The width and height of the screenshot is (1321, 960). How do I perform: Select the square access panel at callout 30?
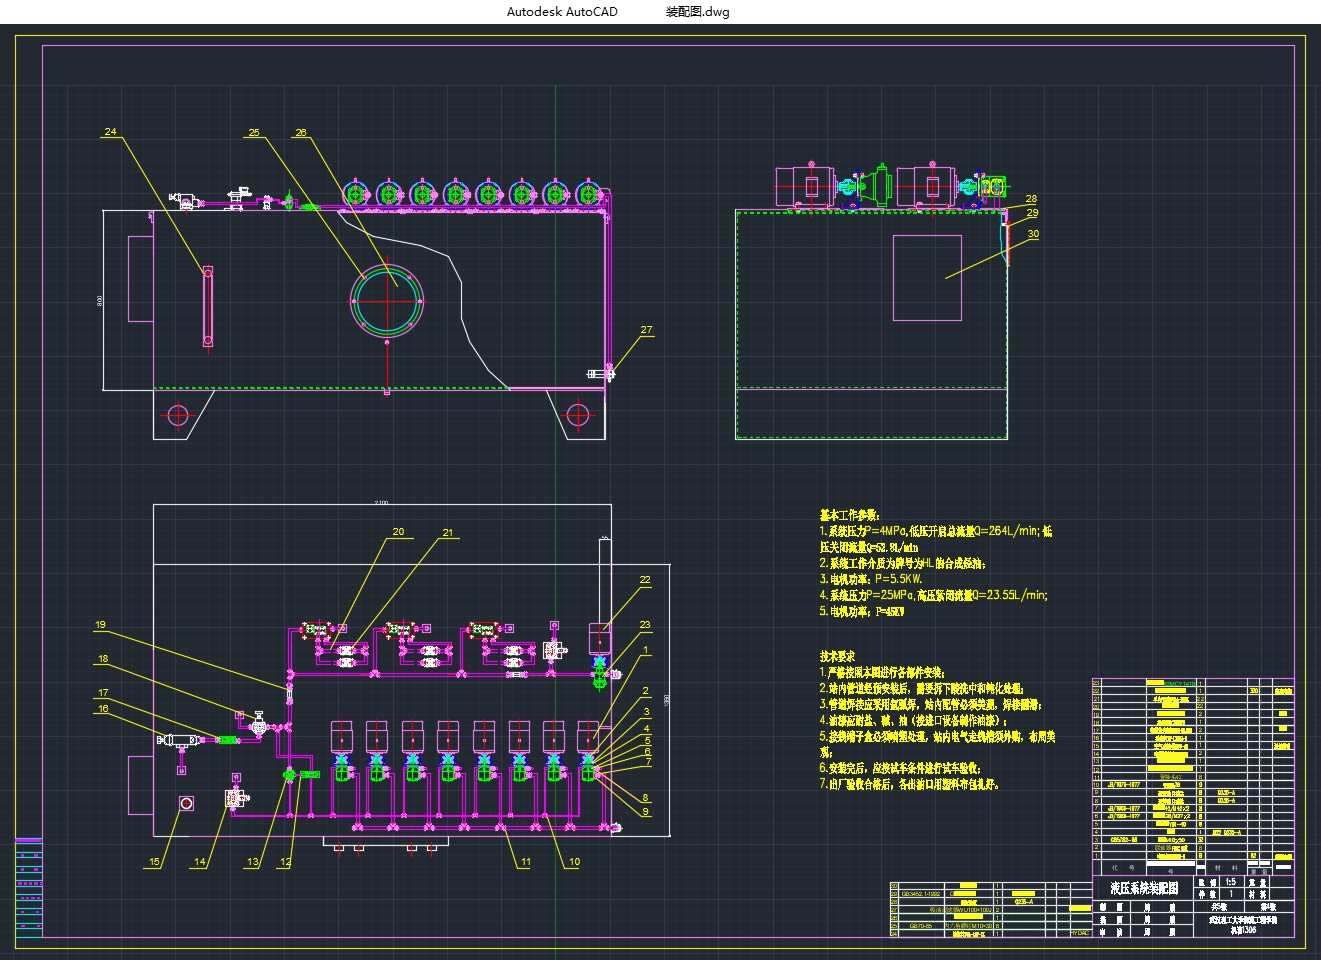(926, 278)
